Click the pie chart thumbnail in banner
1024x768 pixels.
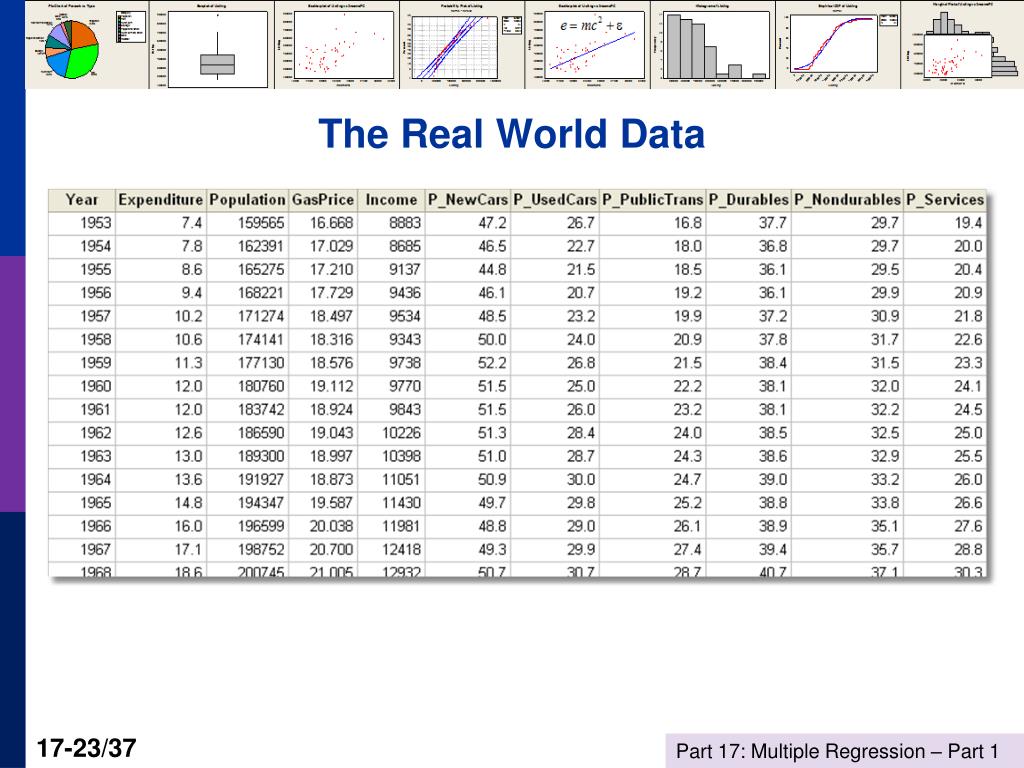tap(87, 44)
